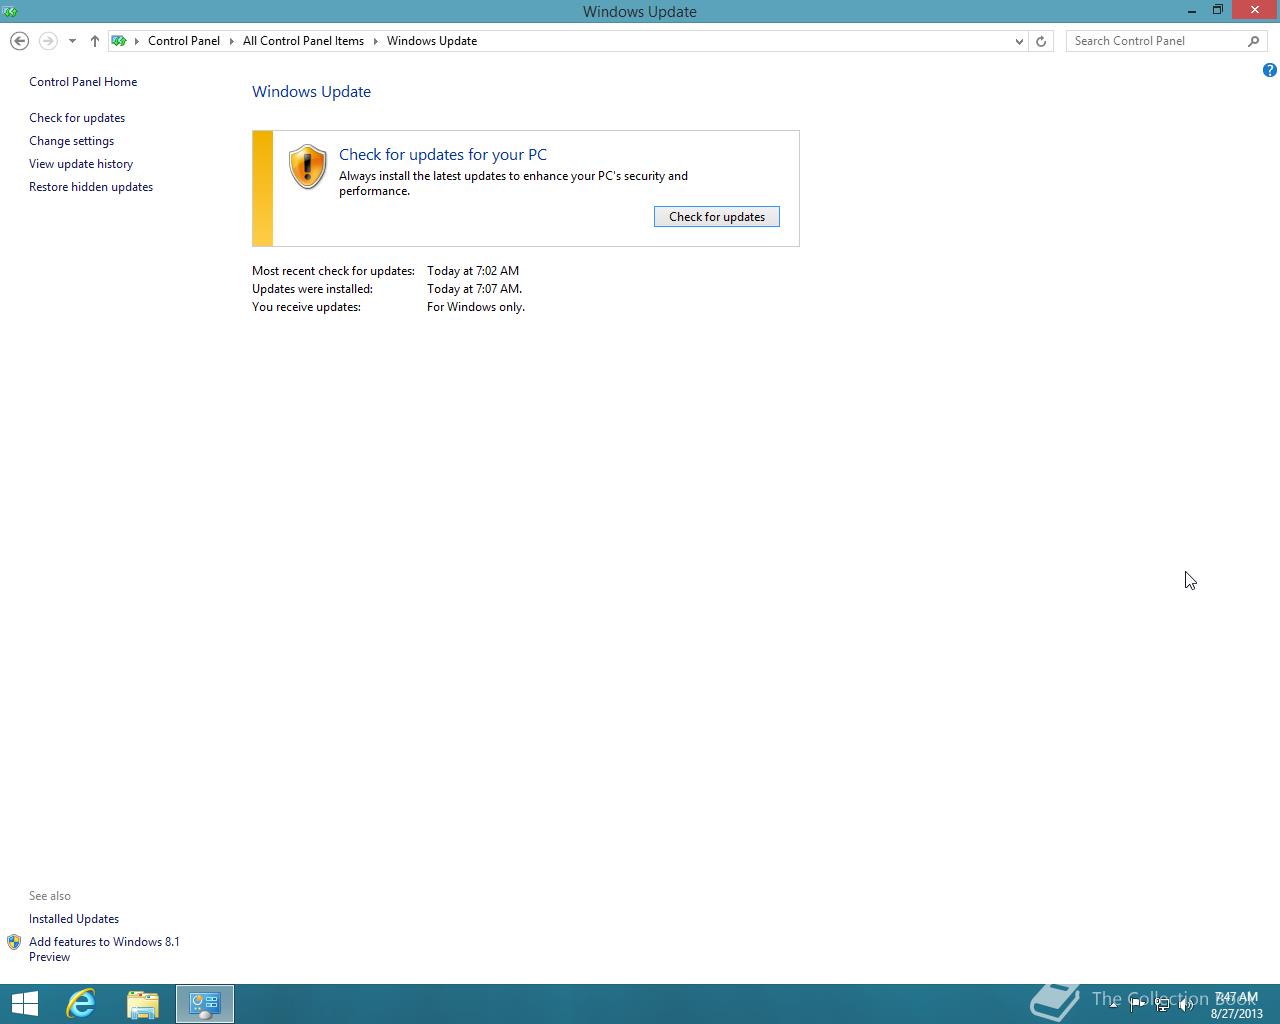
Task: Click the Control Panel address bar icon
Action: point(119,41)
